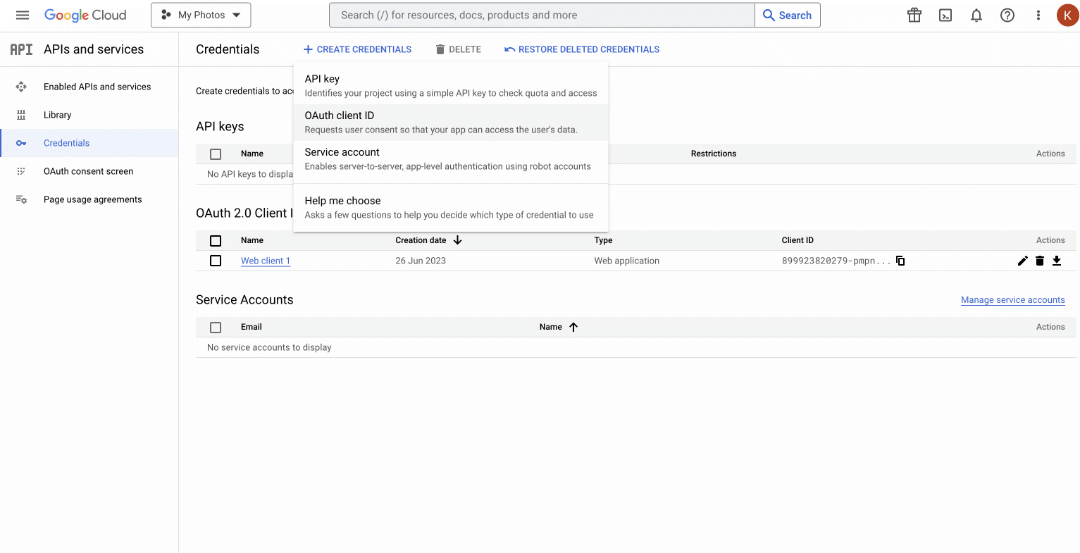This screenshot has width=1080, height=553.
Task: Click the Page usage agreements icon
Action: click(x=21, y=200)
